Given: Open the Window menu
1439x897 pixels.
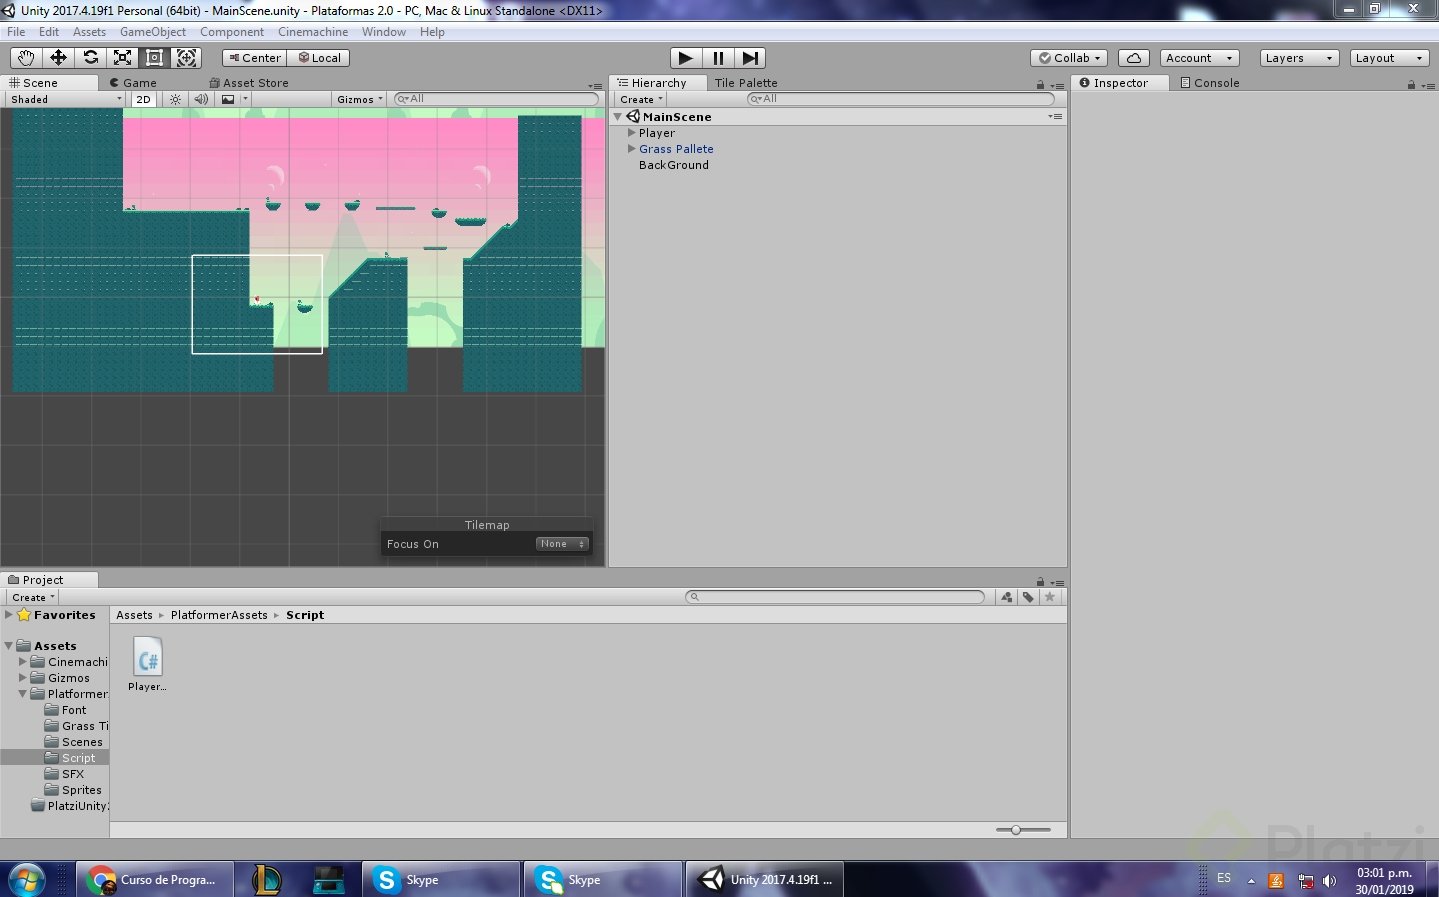Looking at the screenshot, I should tap(384, 32).
